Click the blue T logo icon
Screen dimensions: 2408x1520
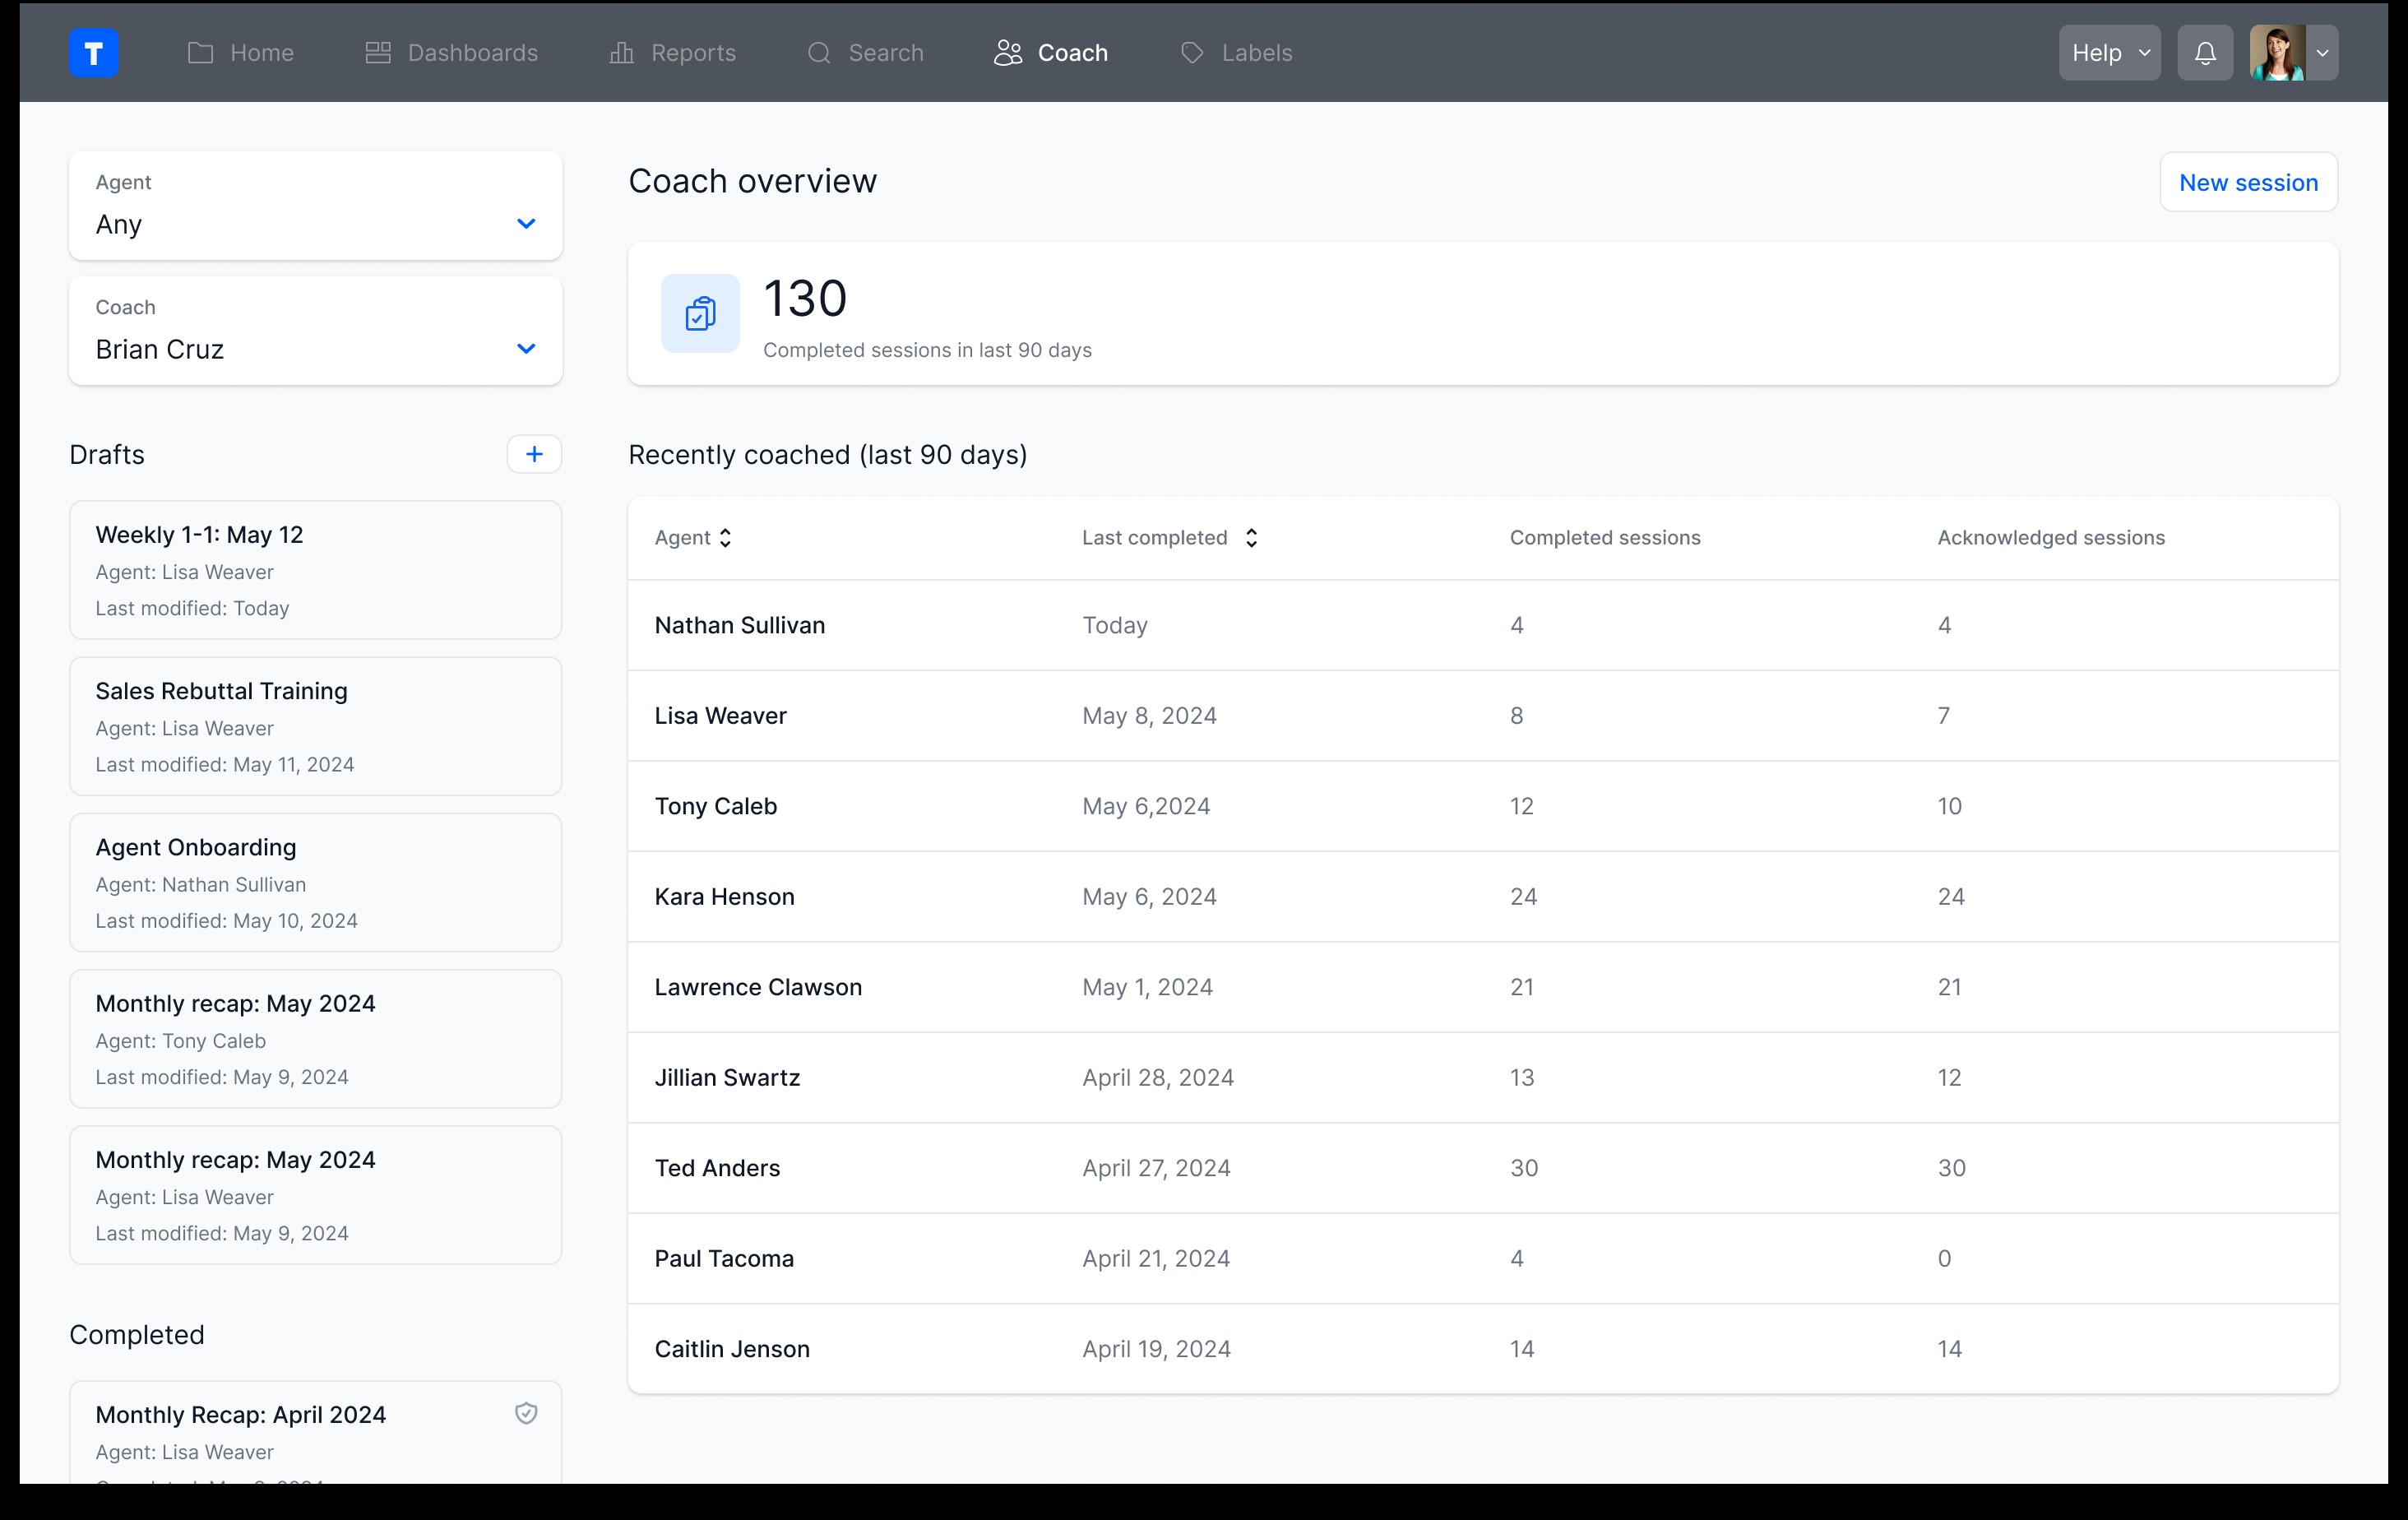93,53
